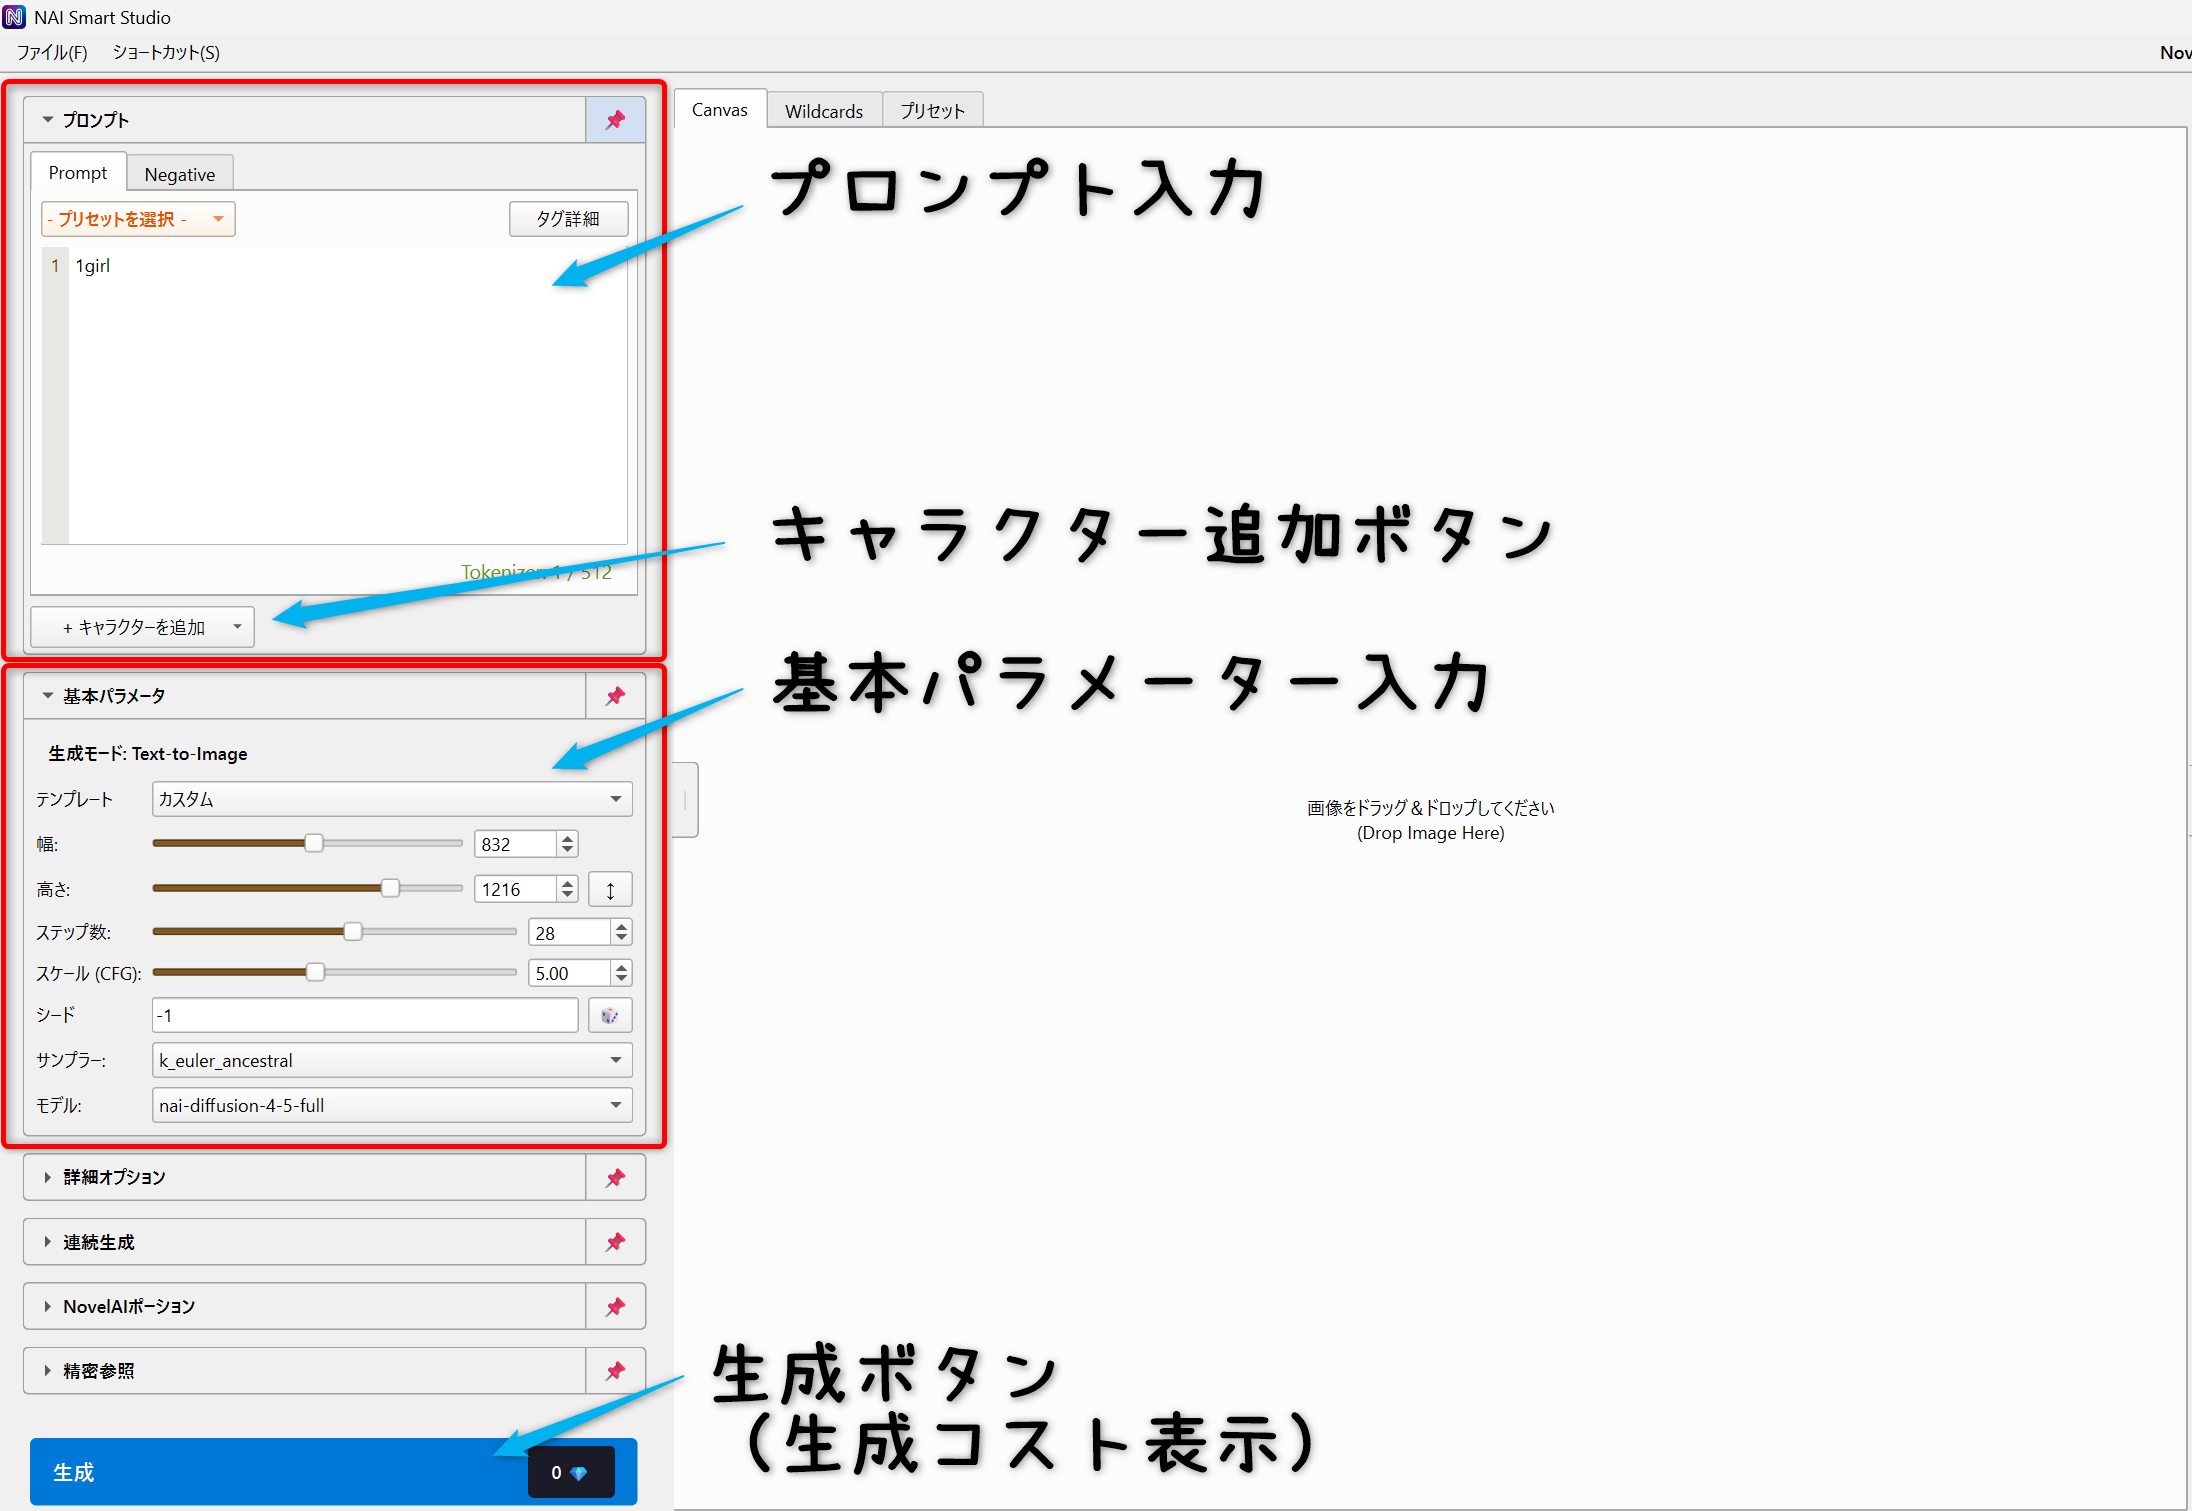Open the モデル selection dropdown
This screenshot has width=2192, height=1511.
(390, 1105)
